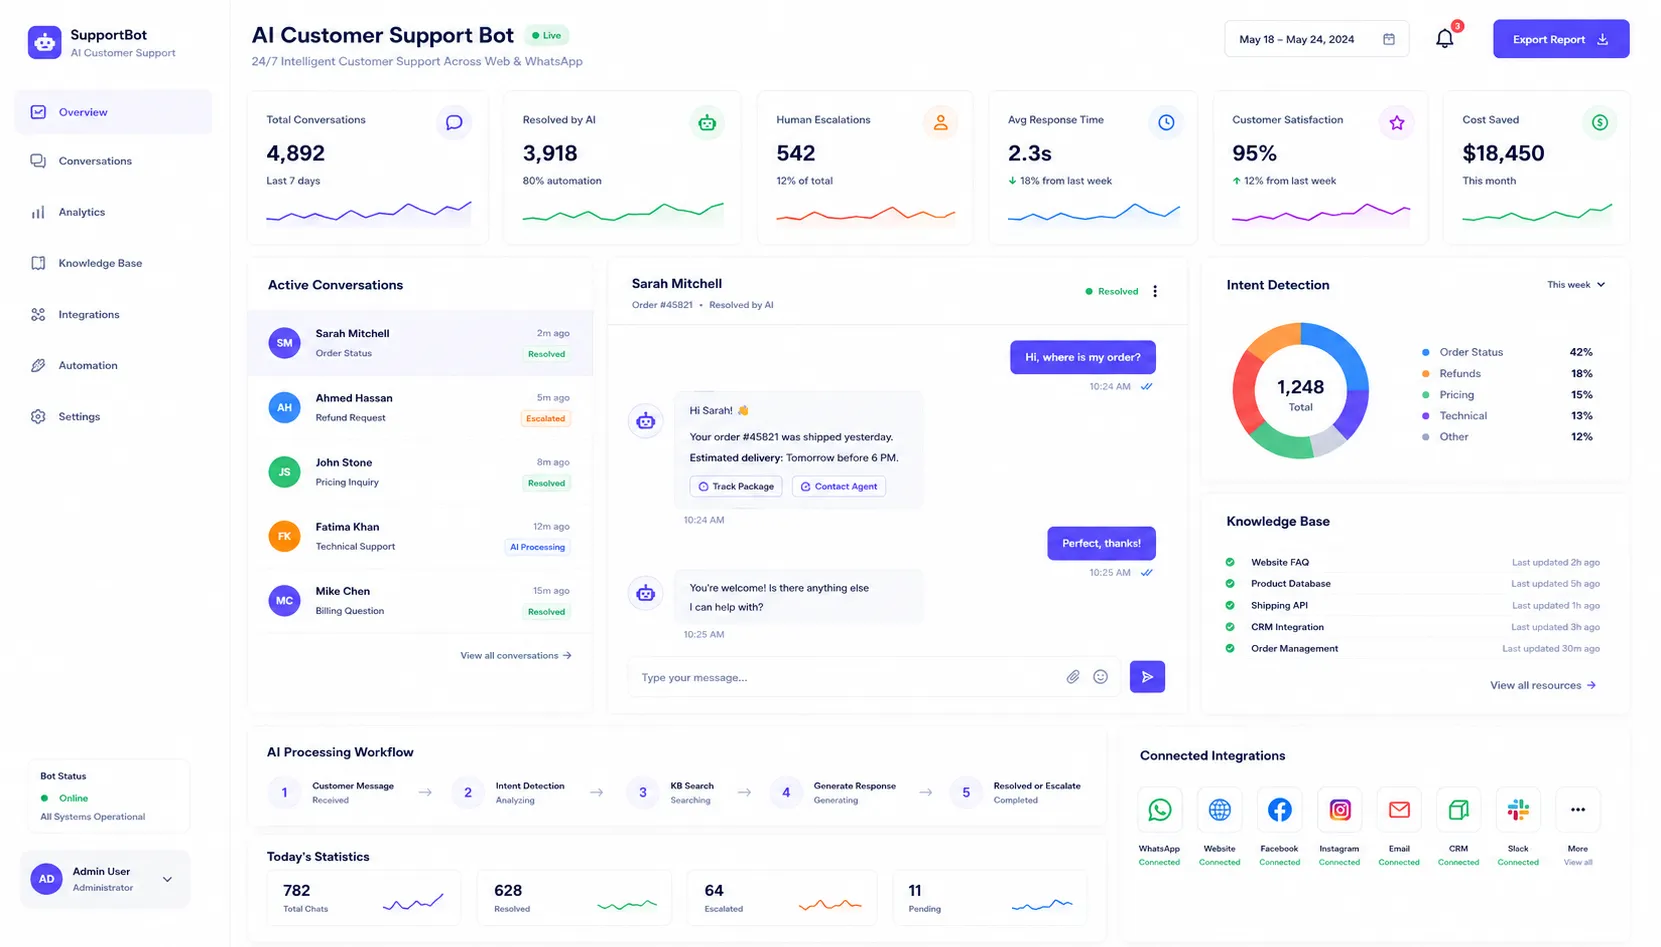
Task: Click the attachment paperclip icon
Action: (x=1072, y=677)
